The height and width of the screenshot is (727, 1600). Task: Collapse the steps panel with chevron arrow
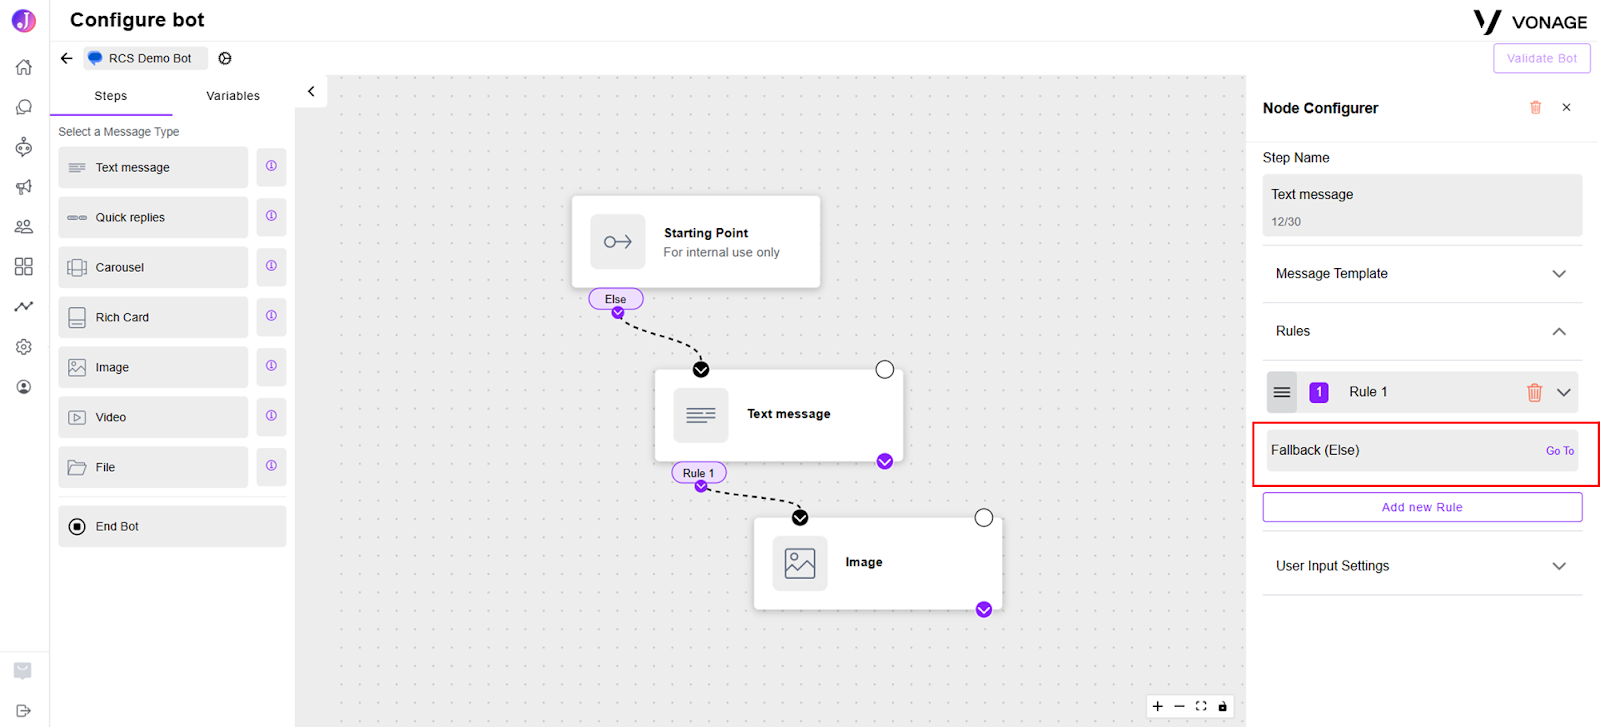coord(311,91)
